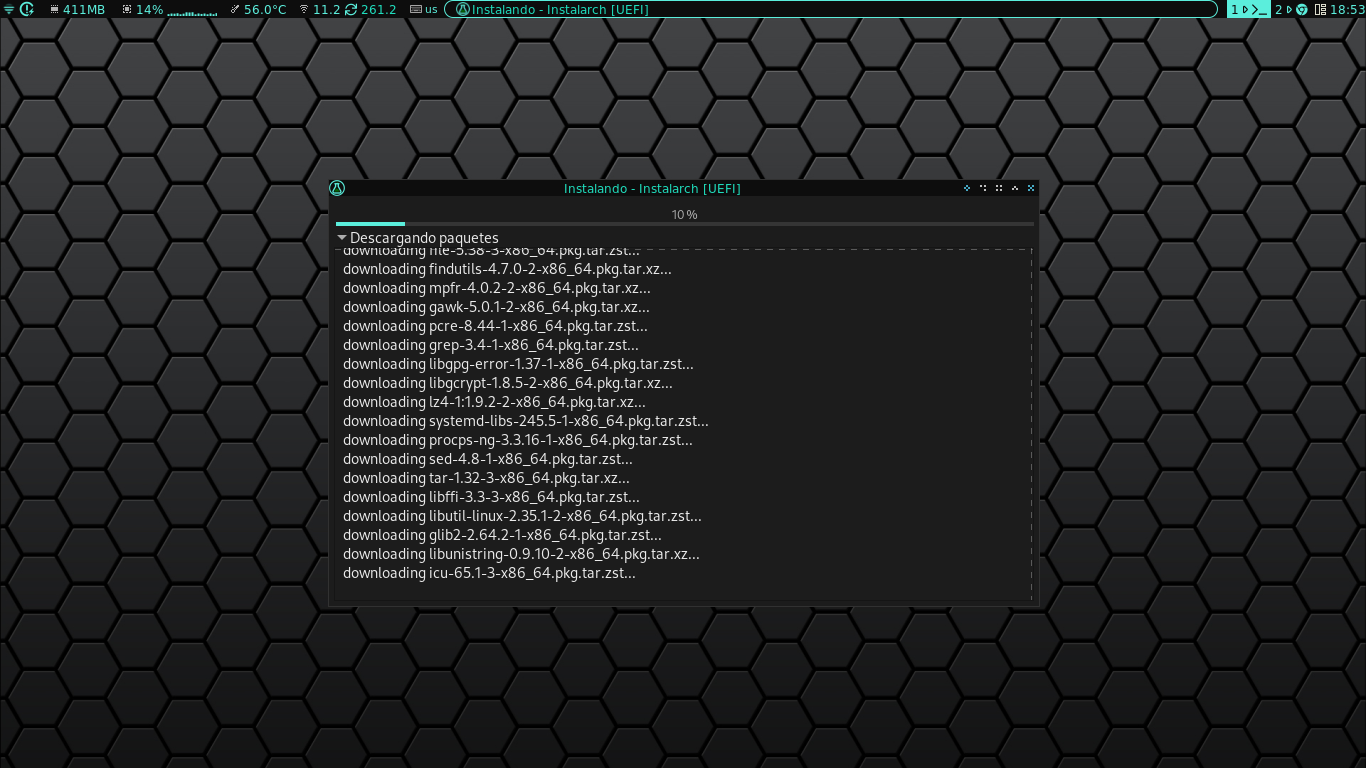Click the line "downloading procps-ng-3.3.16-1"
1366x768 pixels.
[518, 440]
